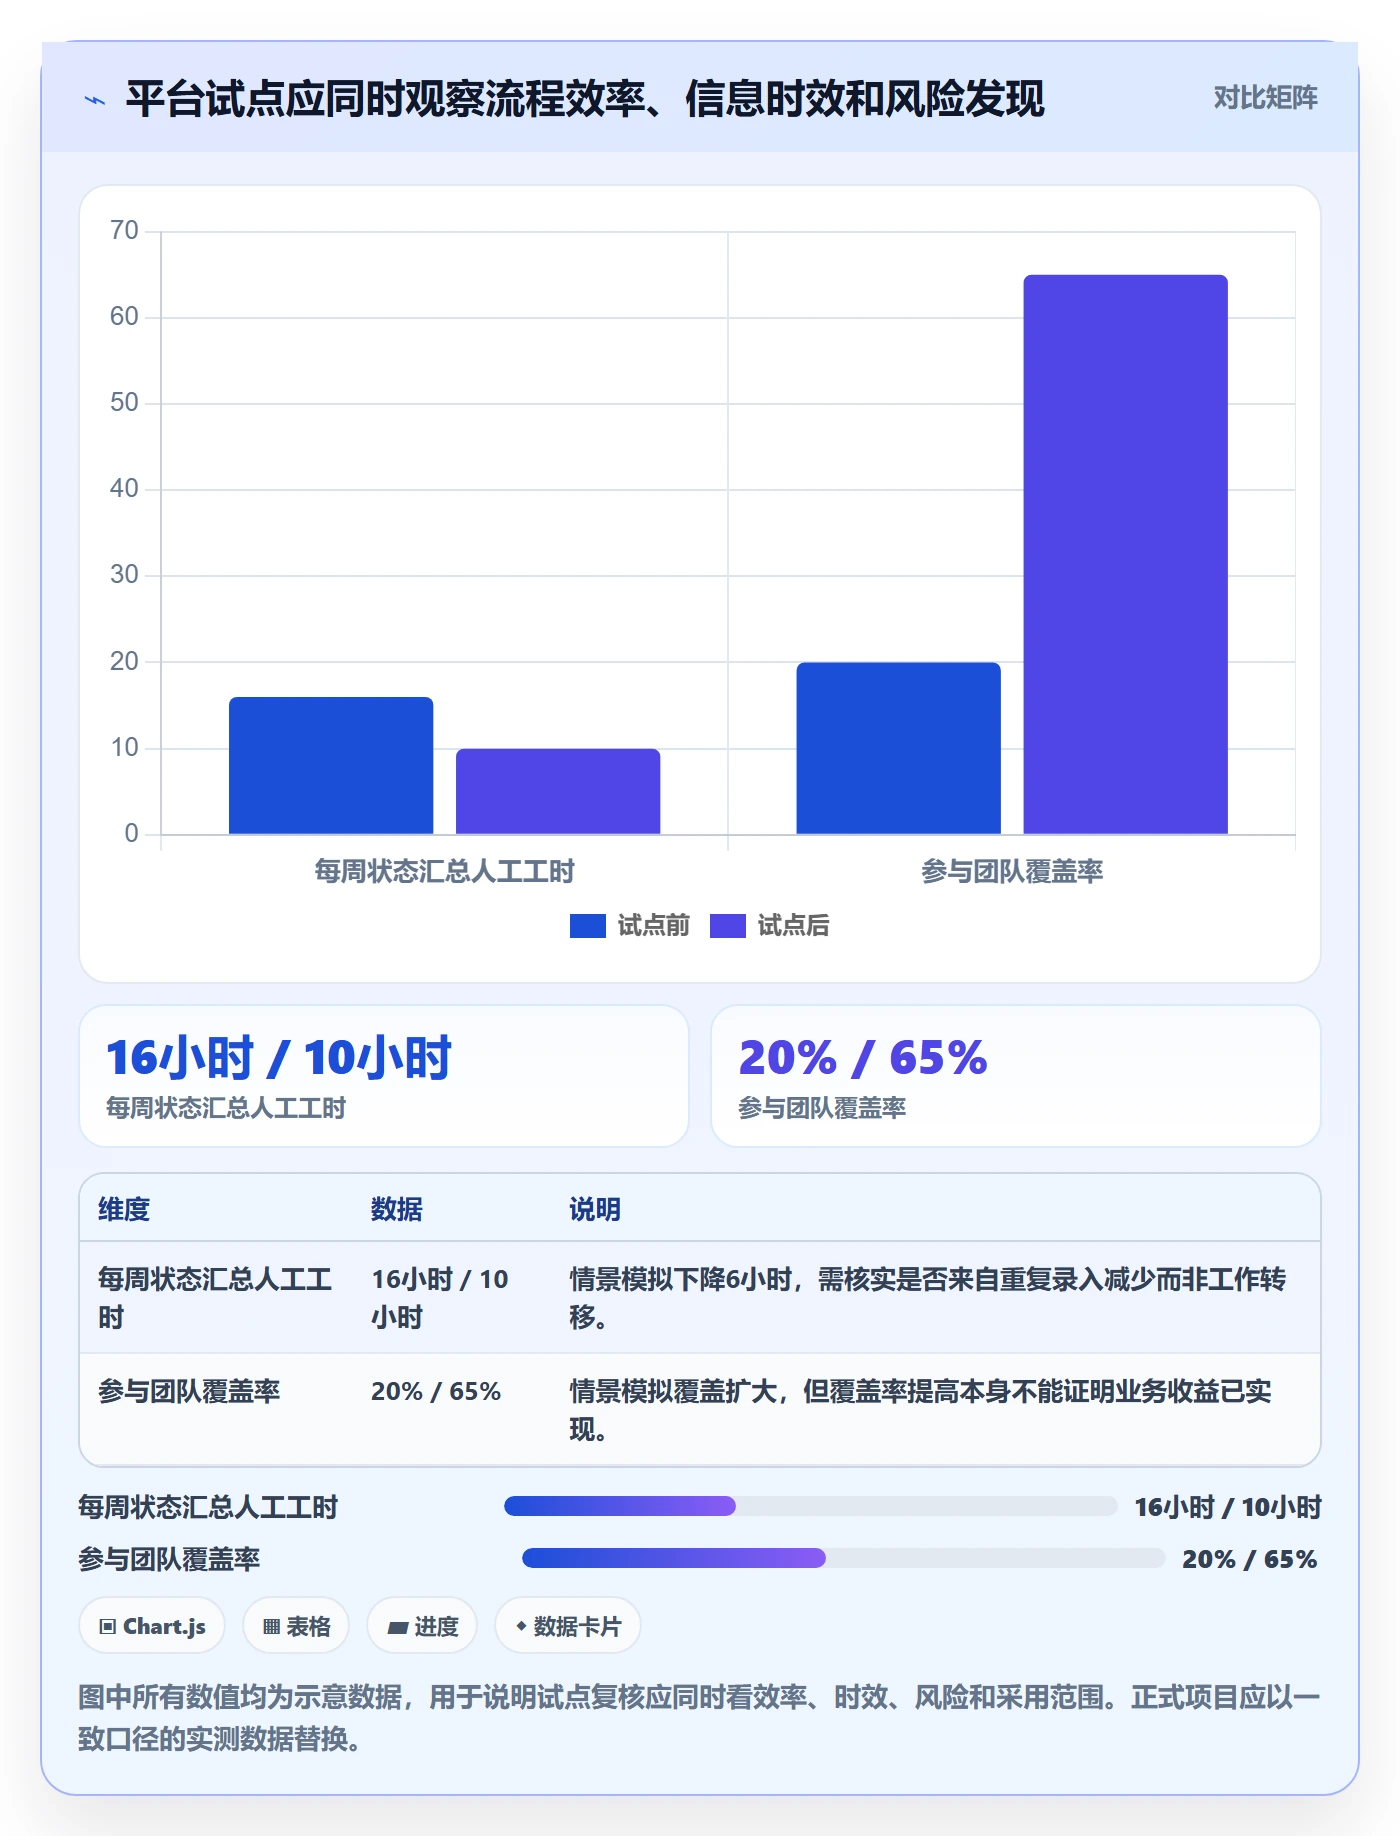Click the 参与团队覆盖率 progress bar
The width and height of the screenshot is (1400, 1836).
coord(844,1558)
